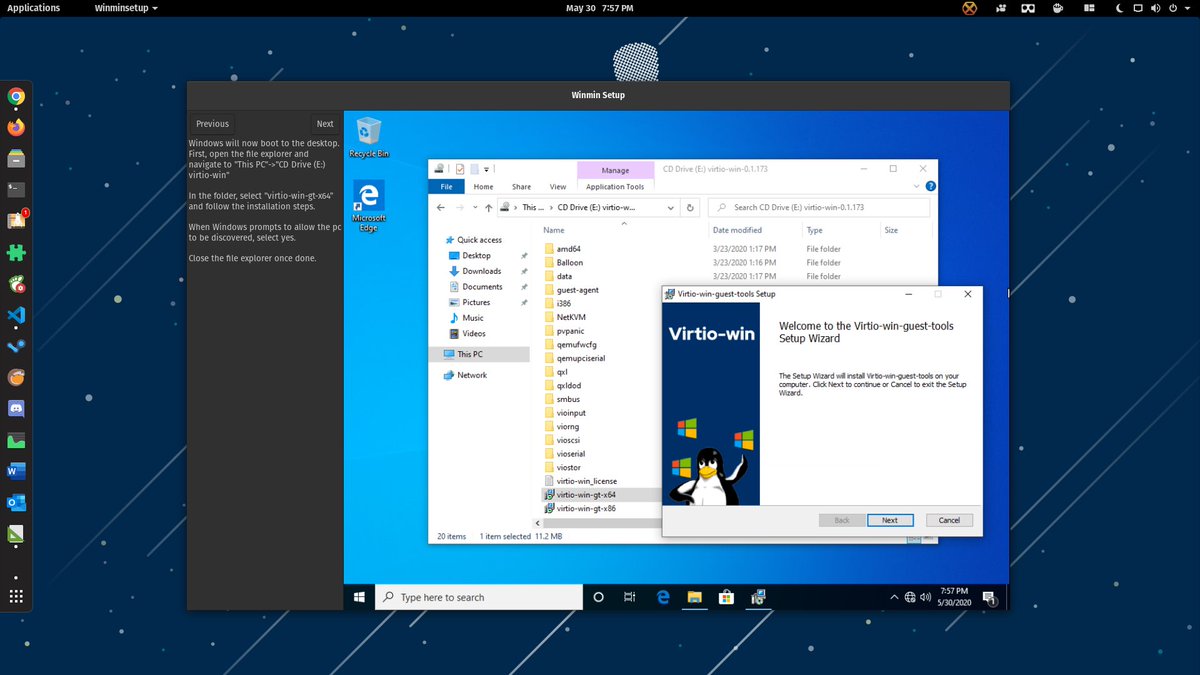Open Microsoft Edge desktop shortcut
The height and width of the screenshot is (675, 1200).
click(x=369, y=206)
